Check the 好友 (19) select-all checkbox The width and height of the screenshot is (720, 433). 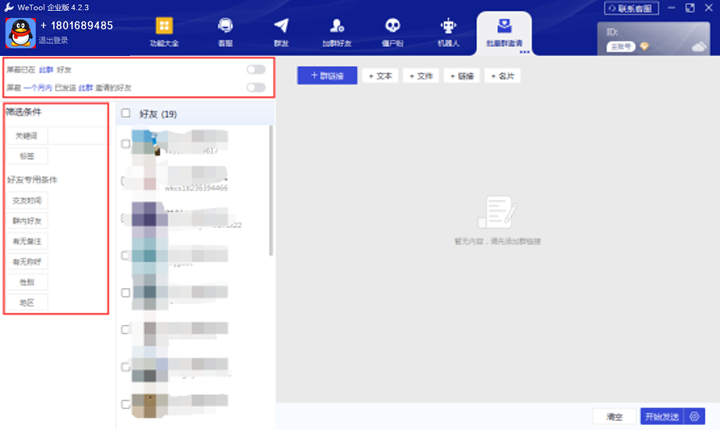point(126,114)
